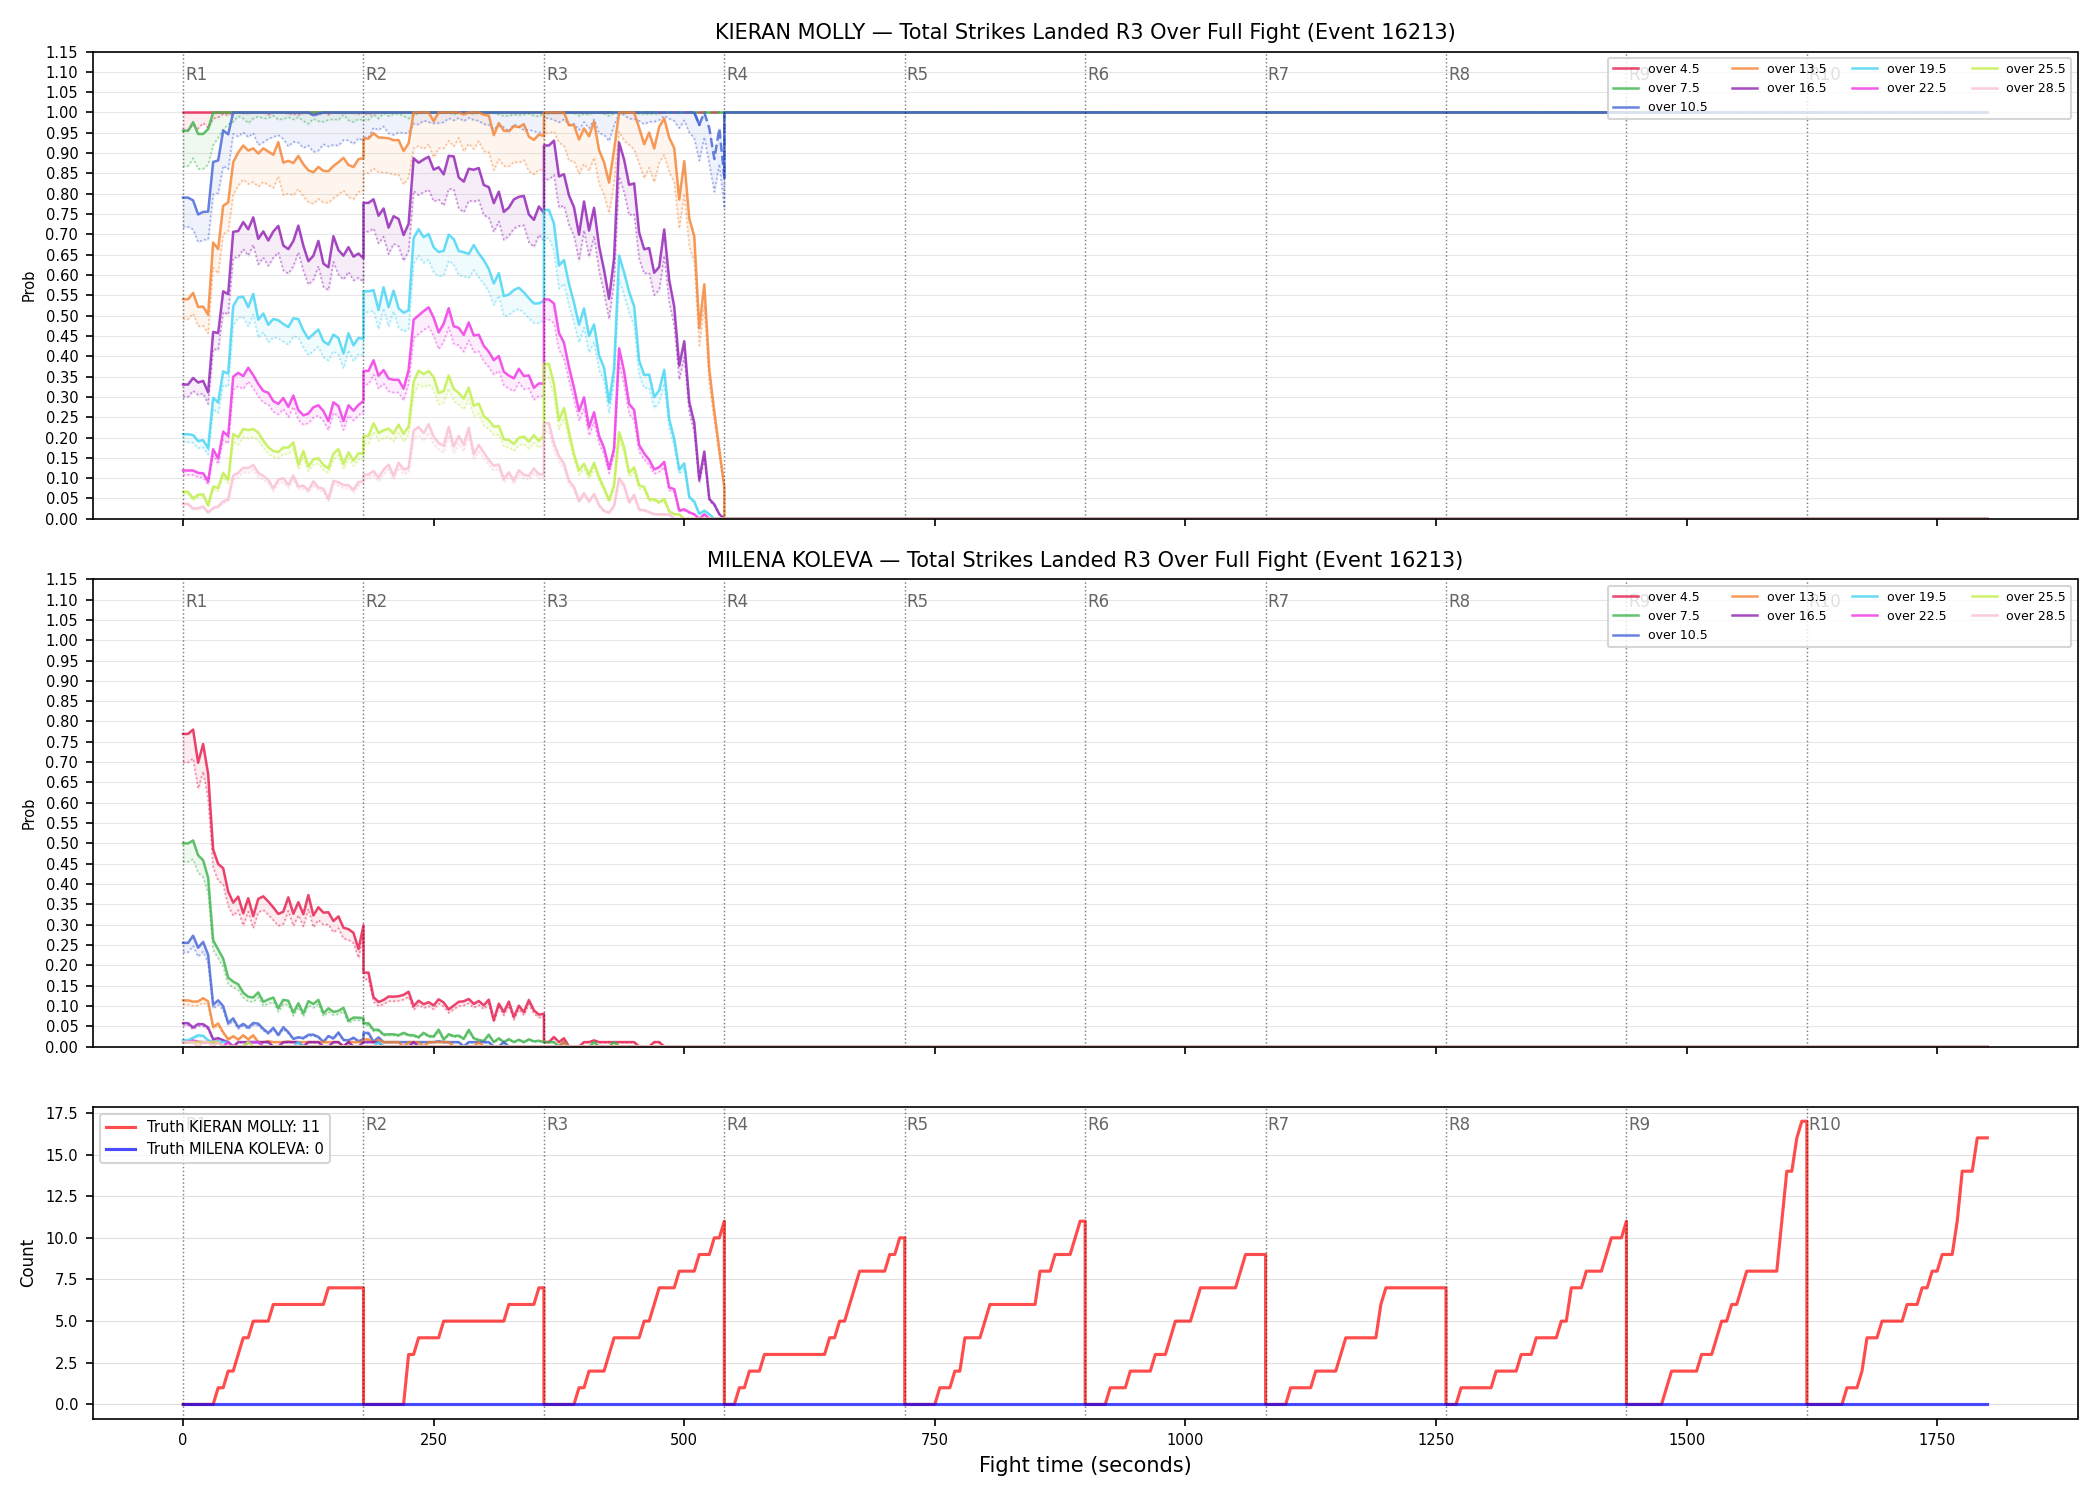Click the 'Fight time (seconds)' axis label
The image size is (2100, 1500).
(x=1085, y=1465)
